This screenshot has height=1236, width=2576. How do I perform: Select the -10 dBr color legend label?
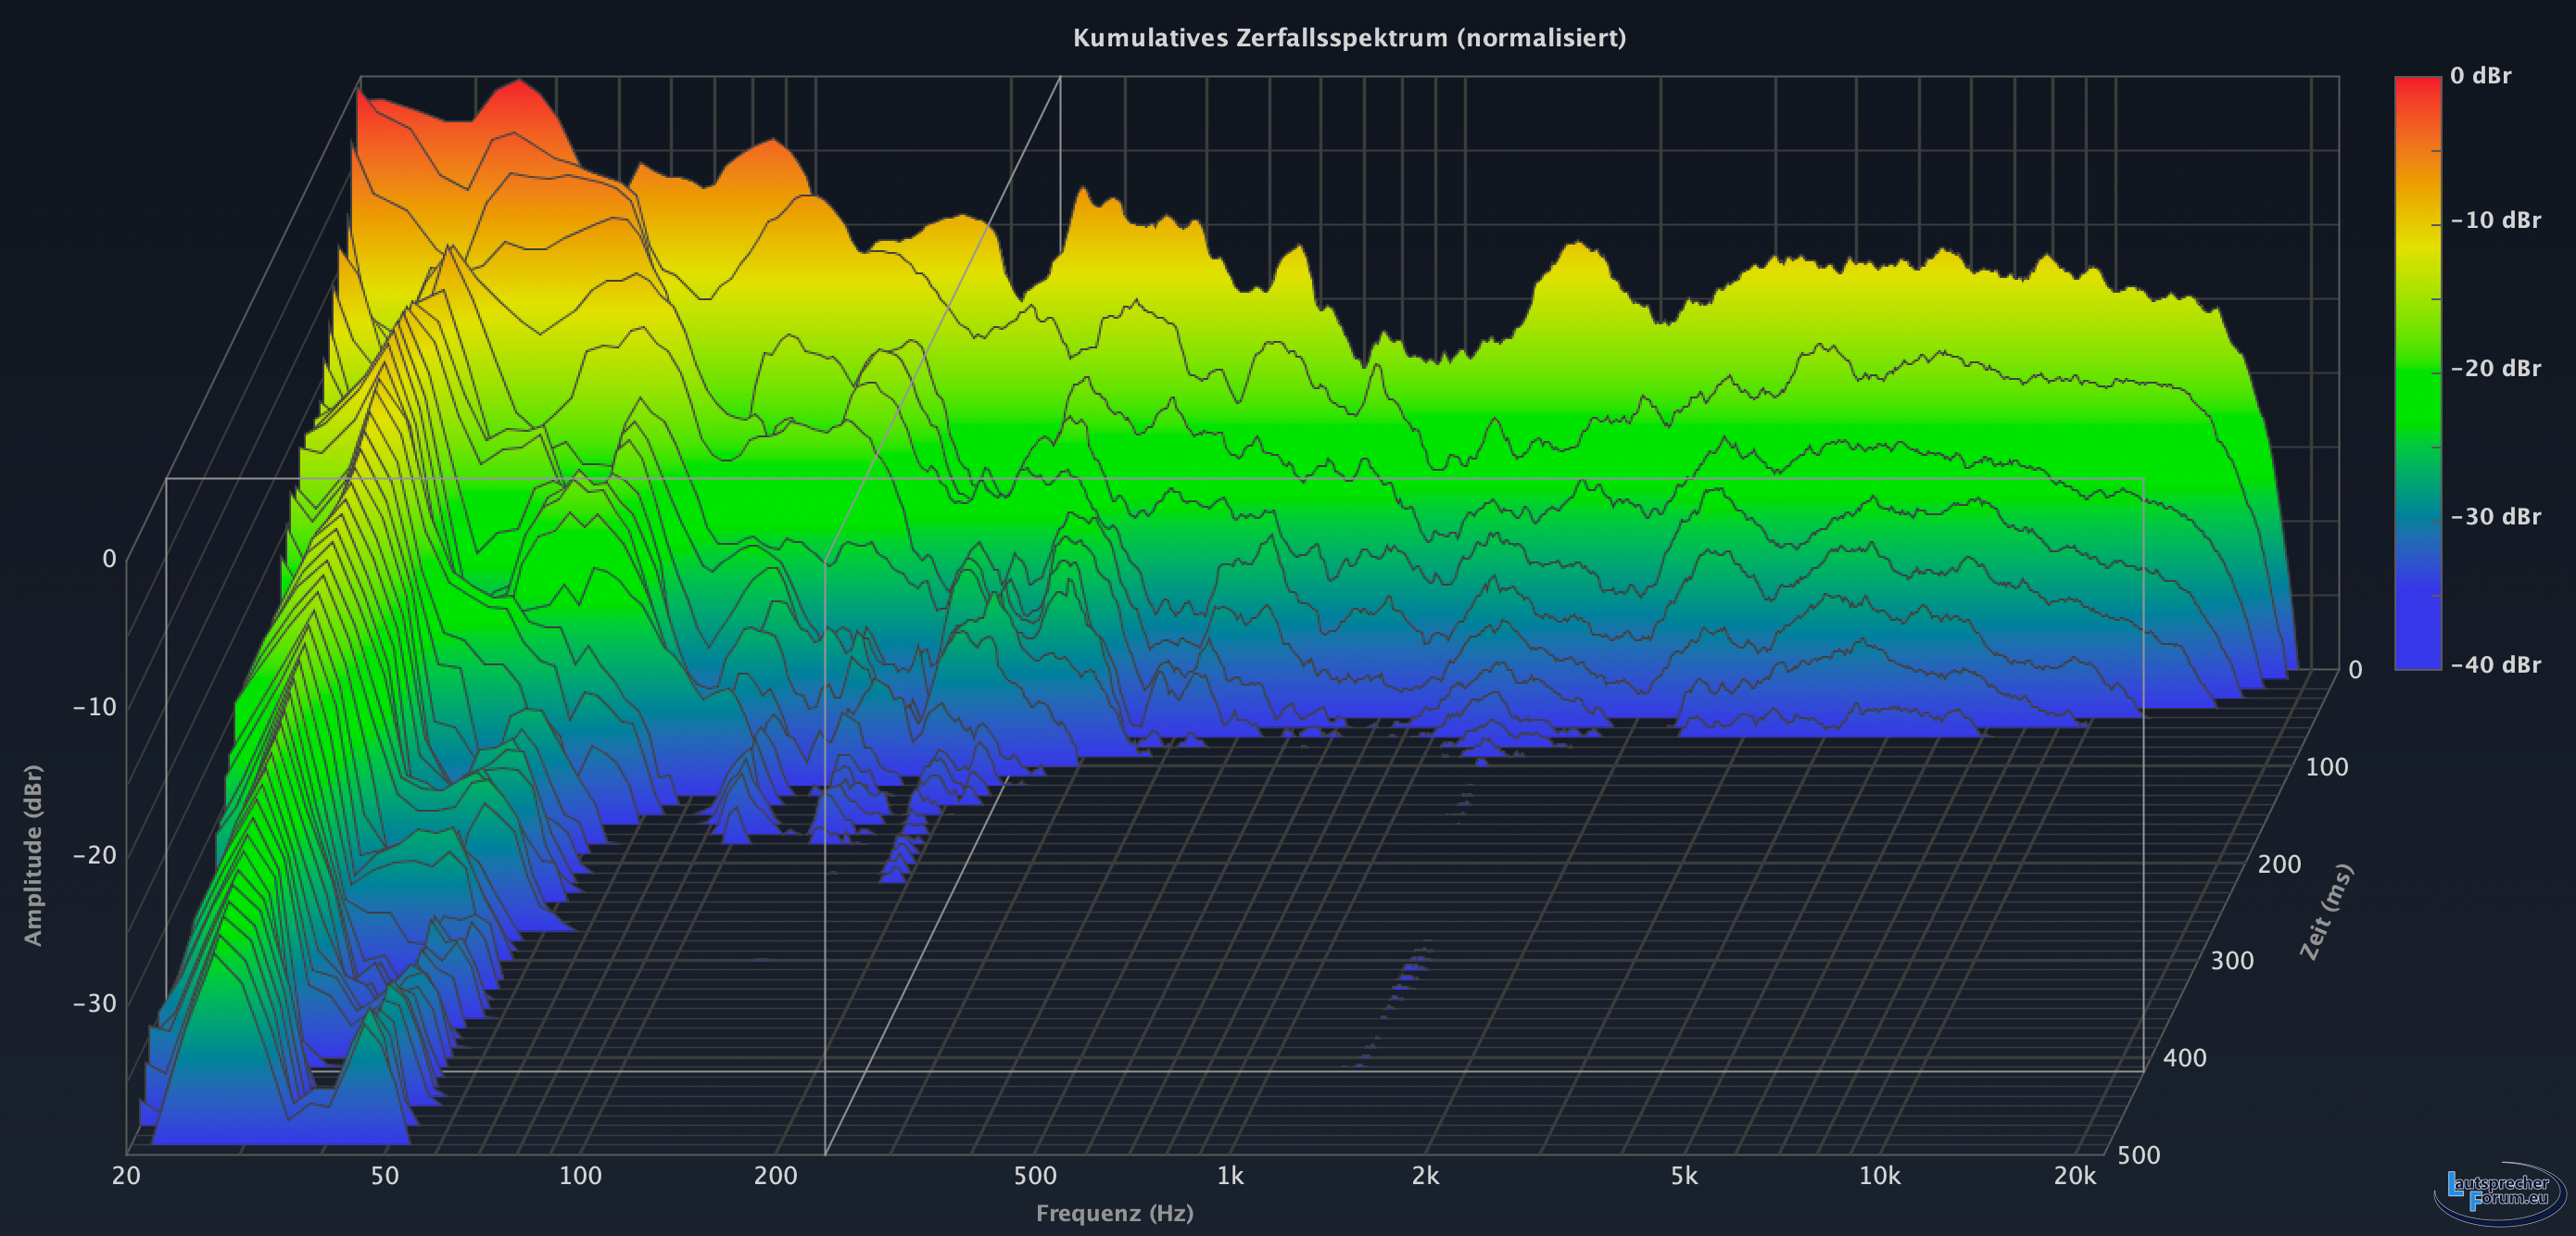pos(2495,221)
